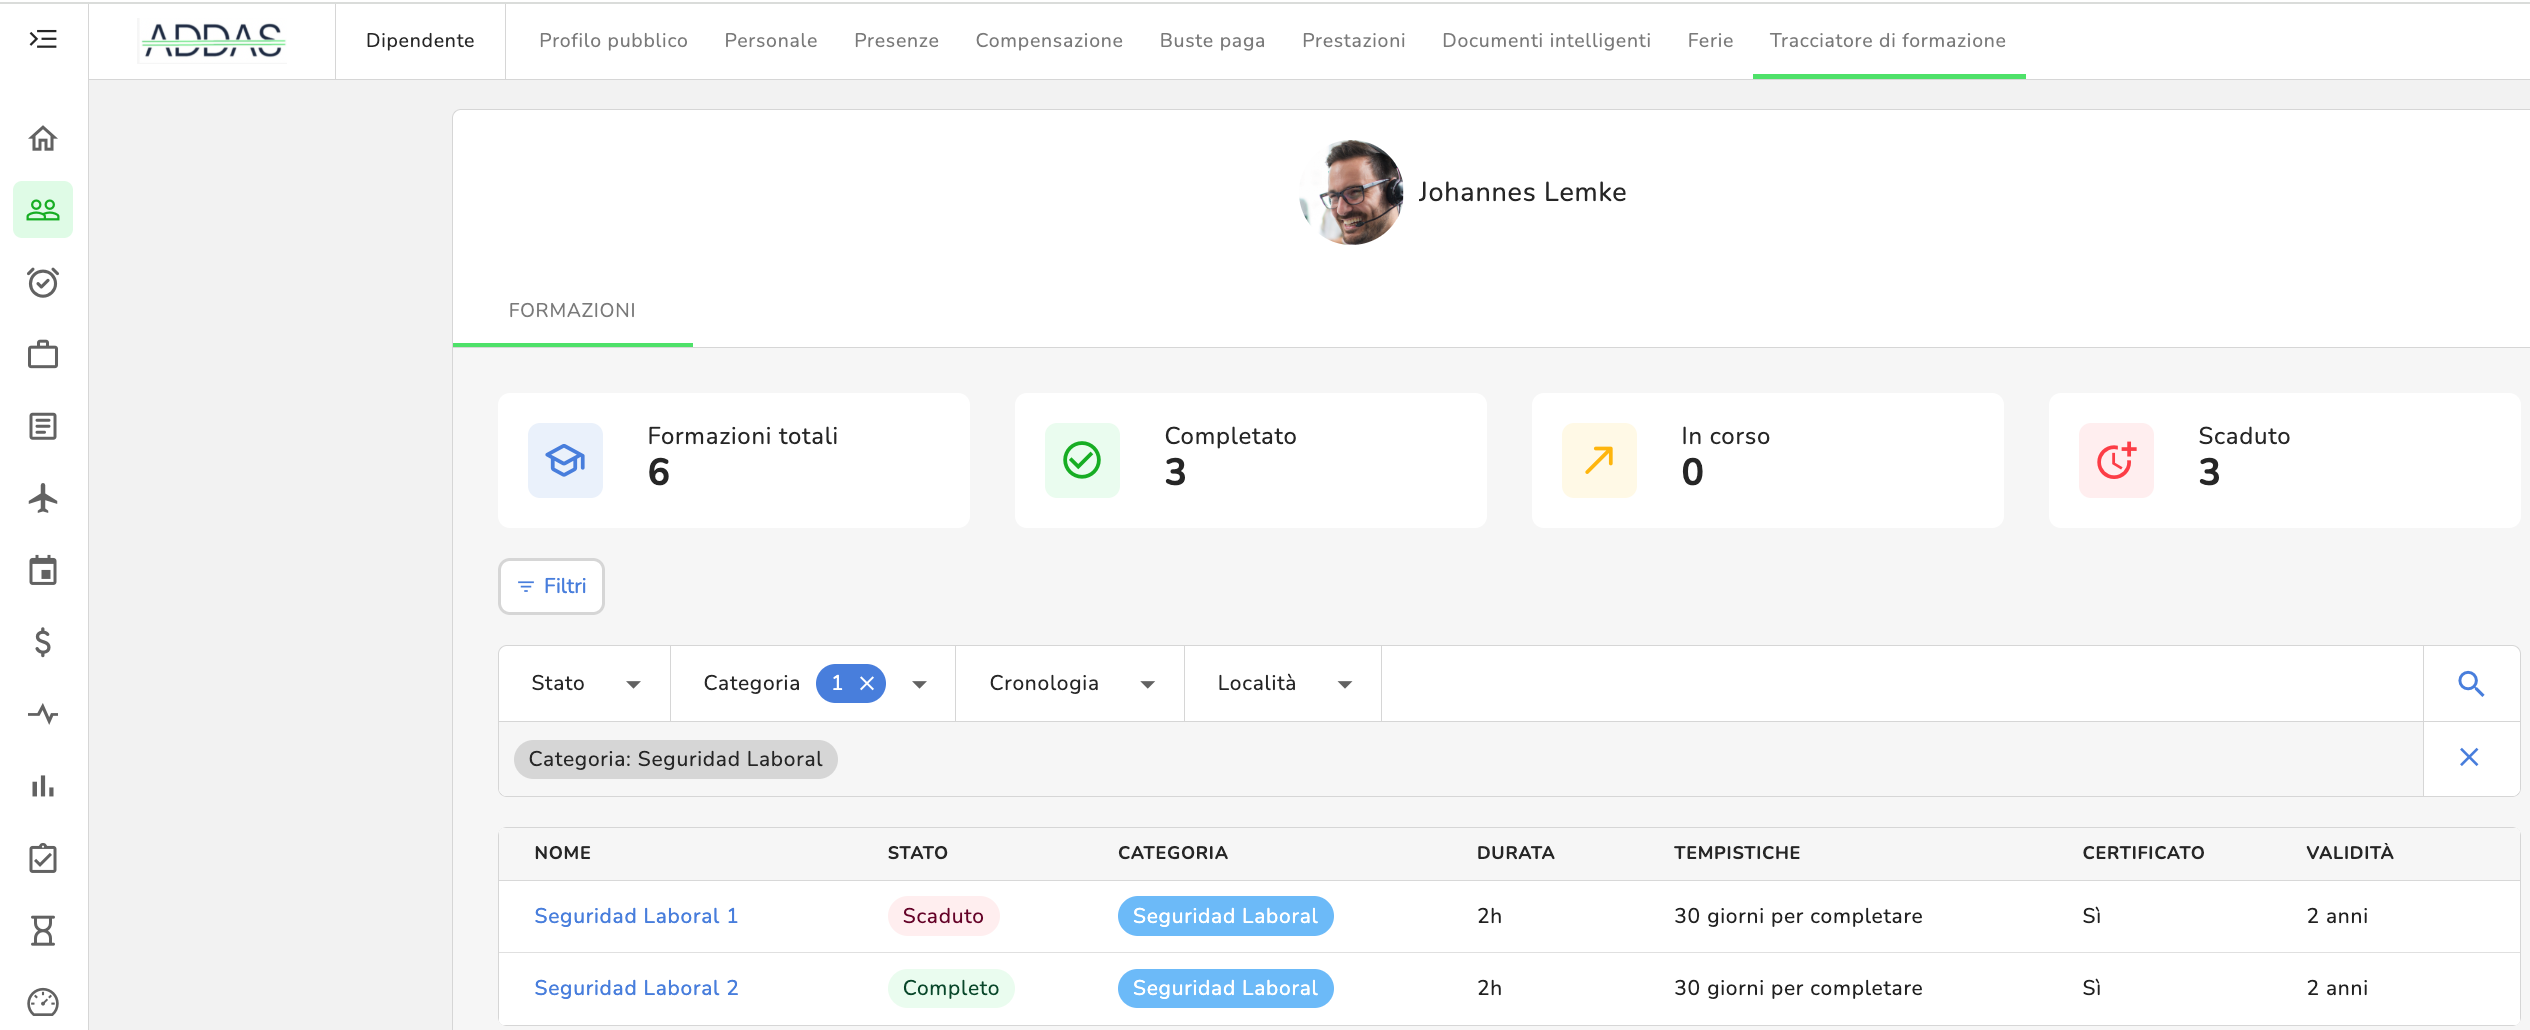The height and width of the screenshot is (1030, 2530).
Task: Click the In corso card label
Action: pyautogui.click(x=1725, y=436)
